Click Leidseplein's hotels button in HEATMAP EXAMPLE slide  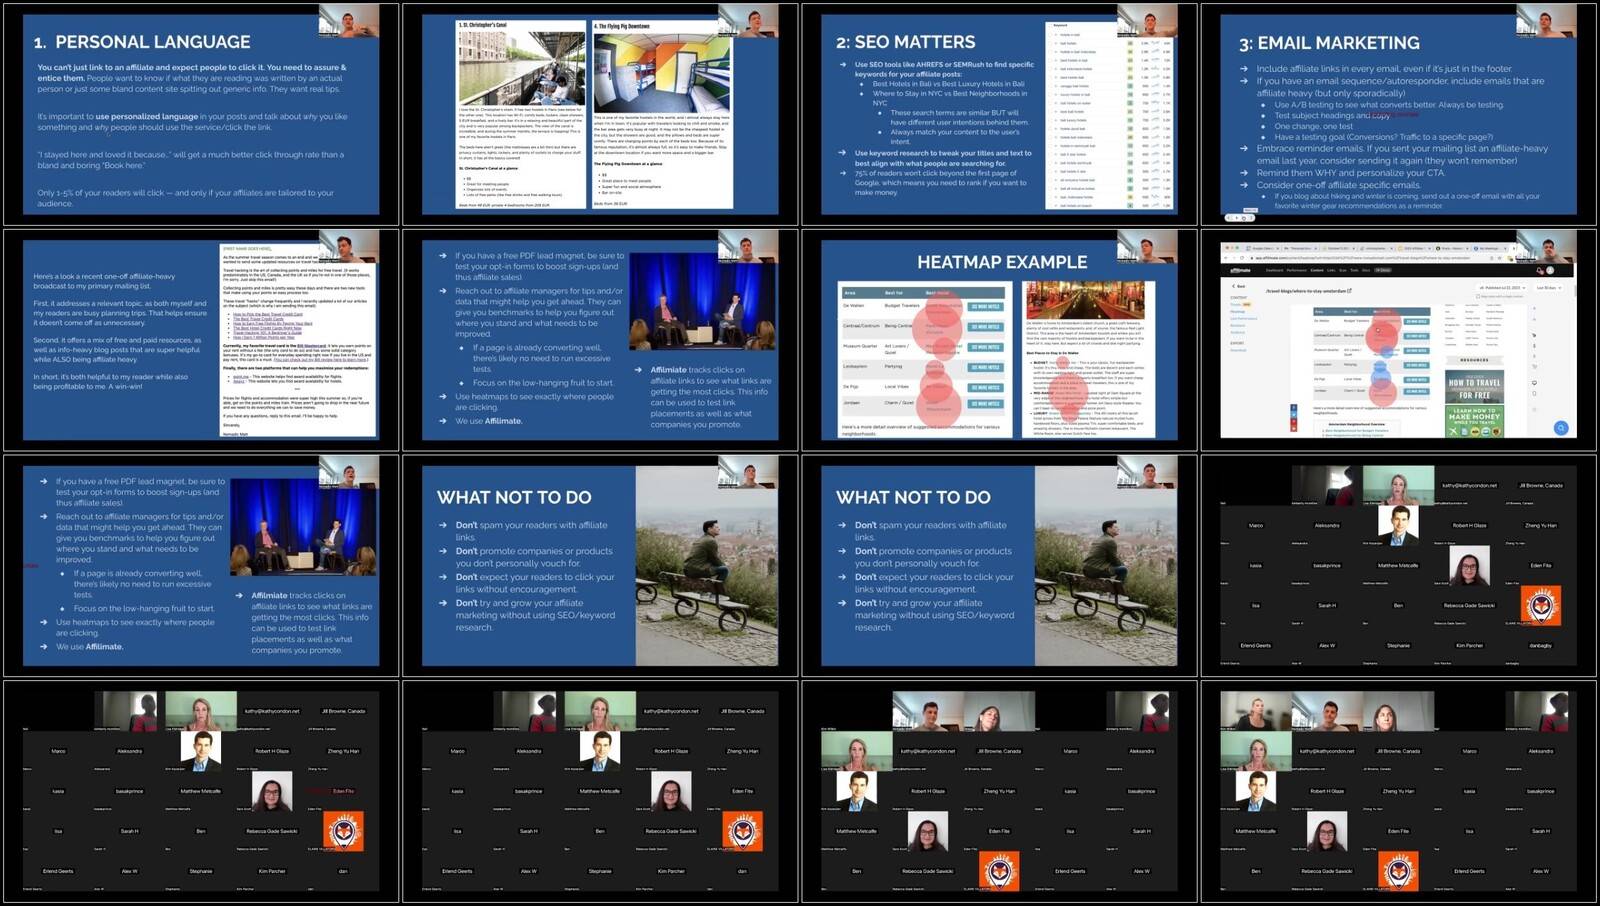click(986, 366)
